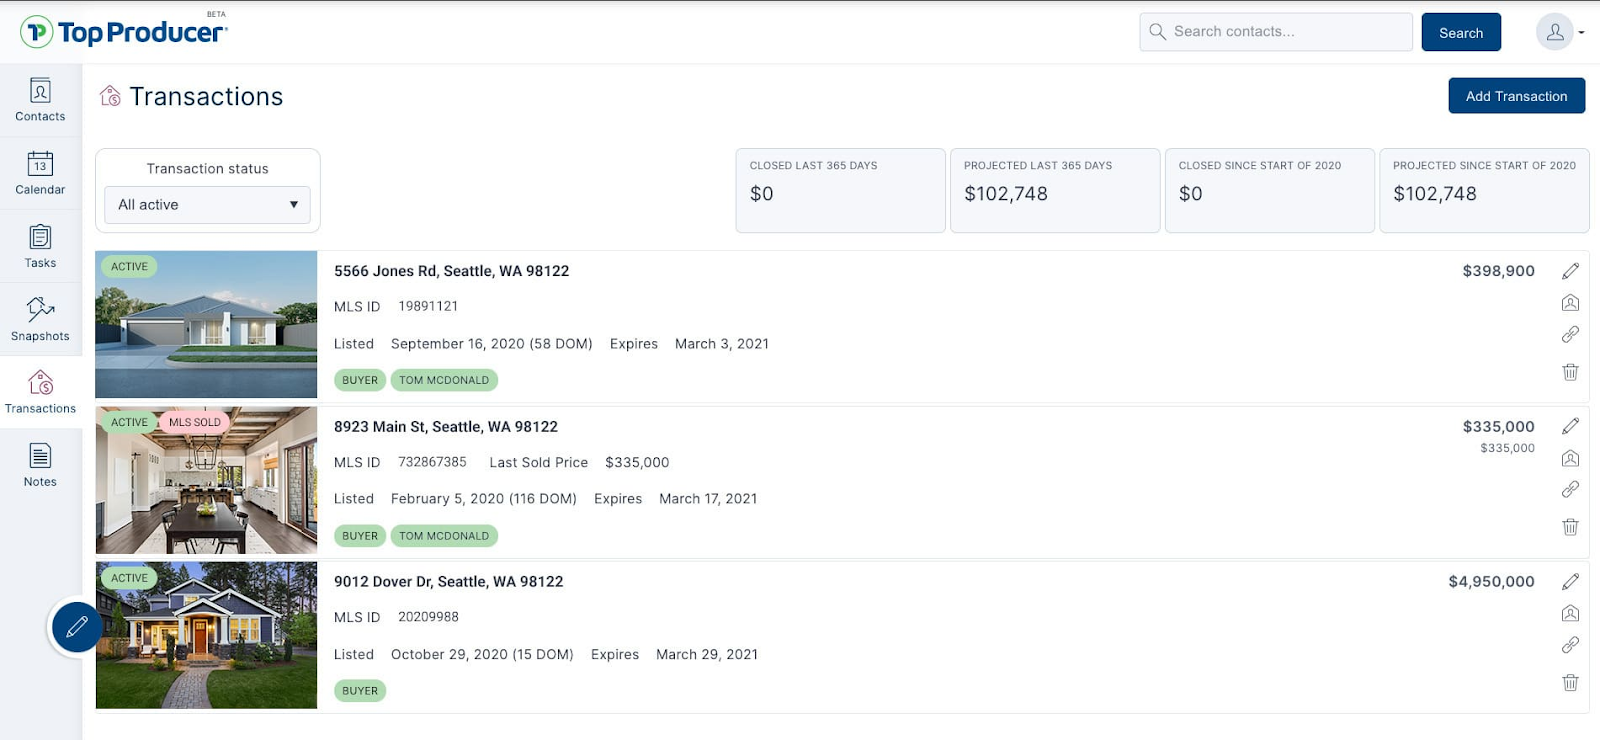
Task: Open Snapshots in the sidebar
Action: click(40, 319)
